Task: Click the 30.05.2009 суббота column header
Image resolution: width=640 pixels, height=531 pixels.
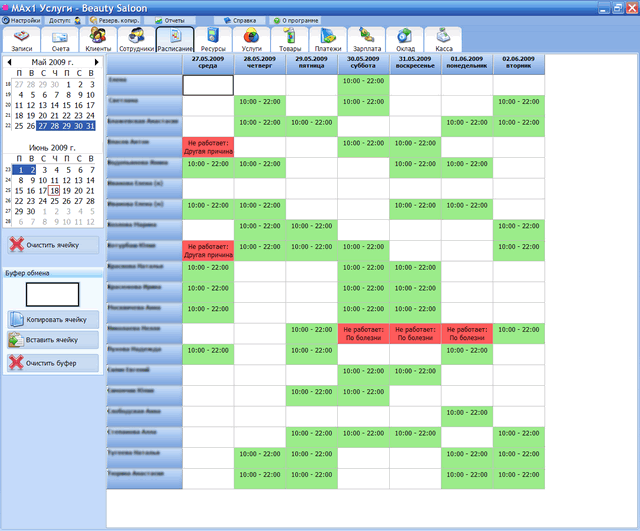Action: tap(363, 62)
